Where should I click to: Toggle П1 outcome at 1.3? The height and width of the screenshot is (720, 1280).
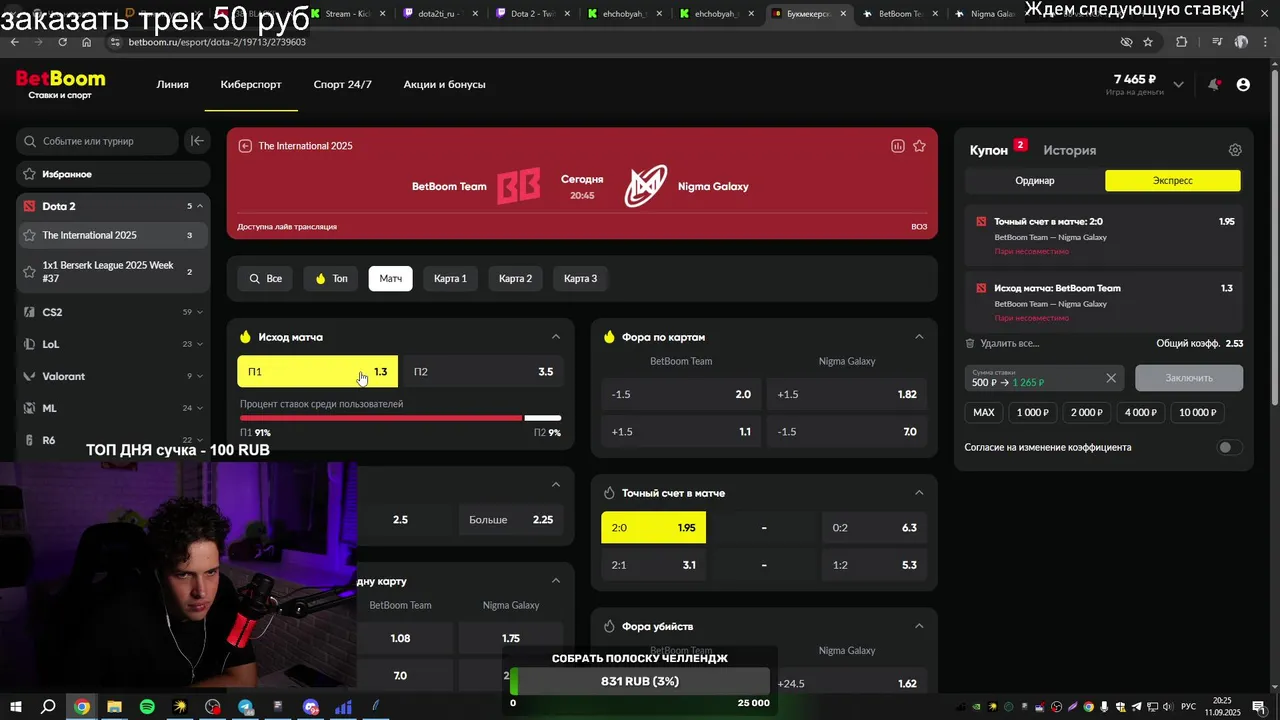point(317,372)
